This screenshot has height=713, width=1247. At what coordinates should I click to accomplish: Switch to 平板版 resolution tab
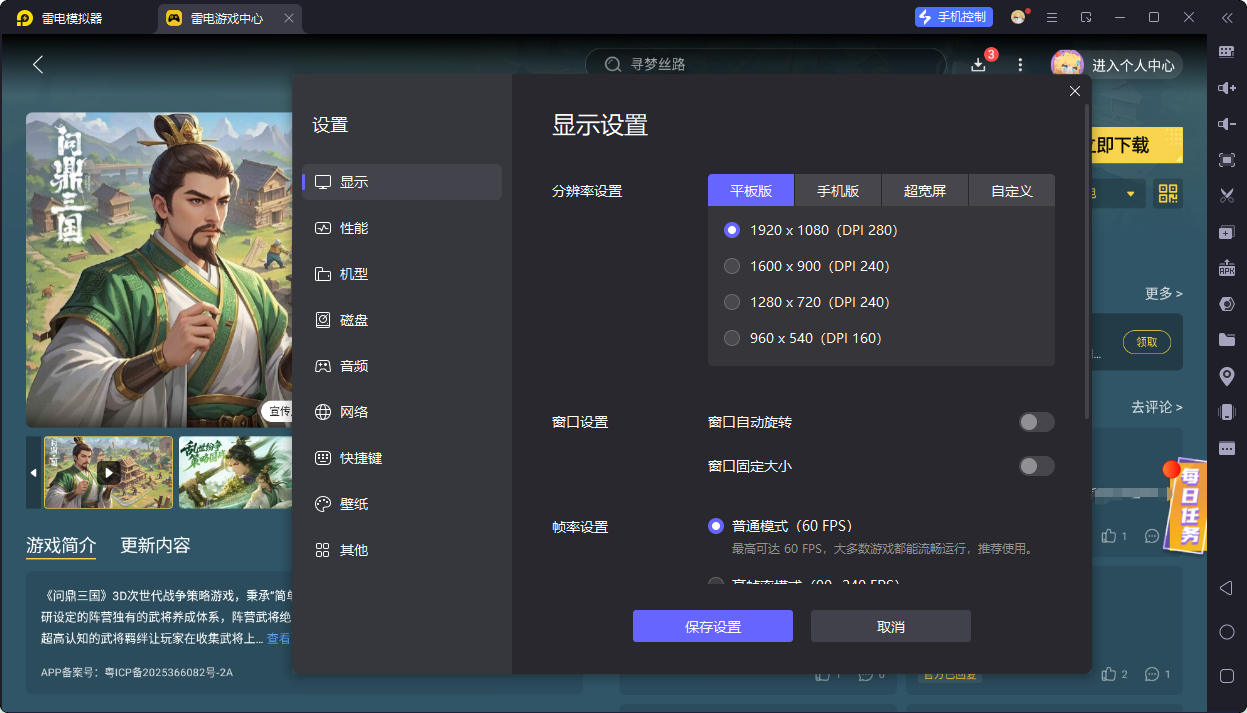(x=751, y=190)
